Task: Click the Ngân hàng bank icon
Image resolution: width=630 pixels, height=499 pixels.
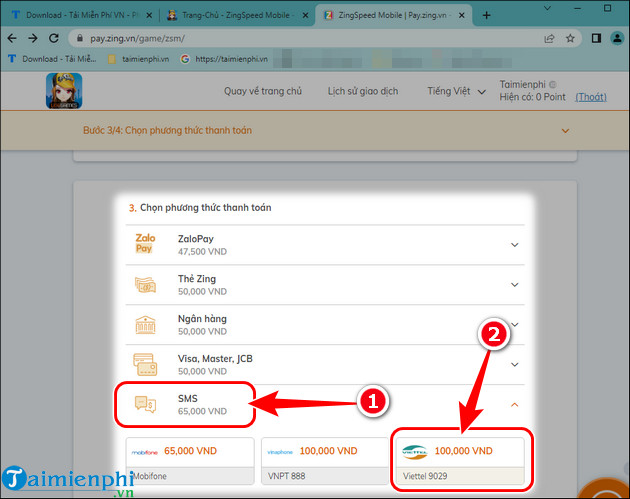Action: (x=145, y=325)
